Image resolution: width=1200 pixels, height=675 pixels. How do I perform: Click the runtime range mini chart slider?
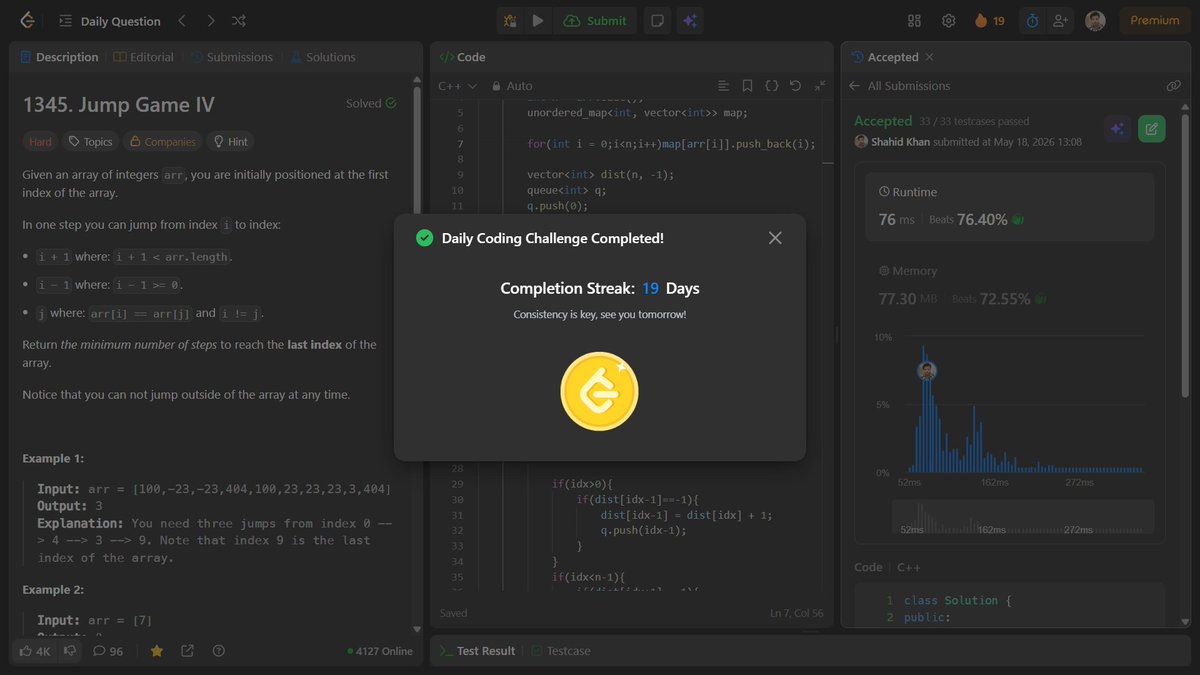[x=1021, y=515]
